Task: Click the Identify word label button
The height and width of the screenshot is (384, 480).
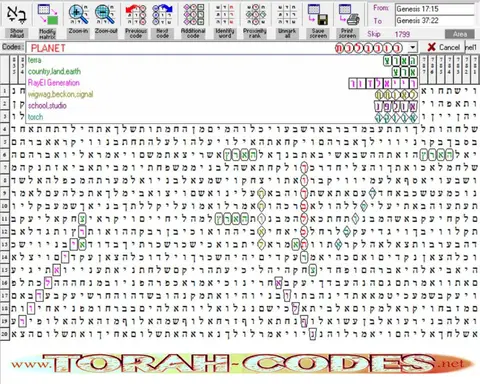Action: (x=225, y=33)
